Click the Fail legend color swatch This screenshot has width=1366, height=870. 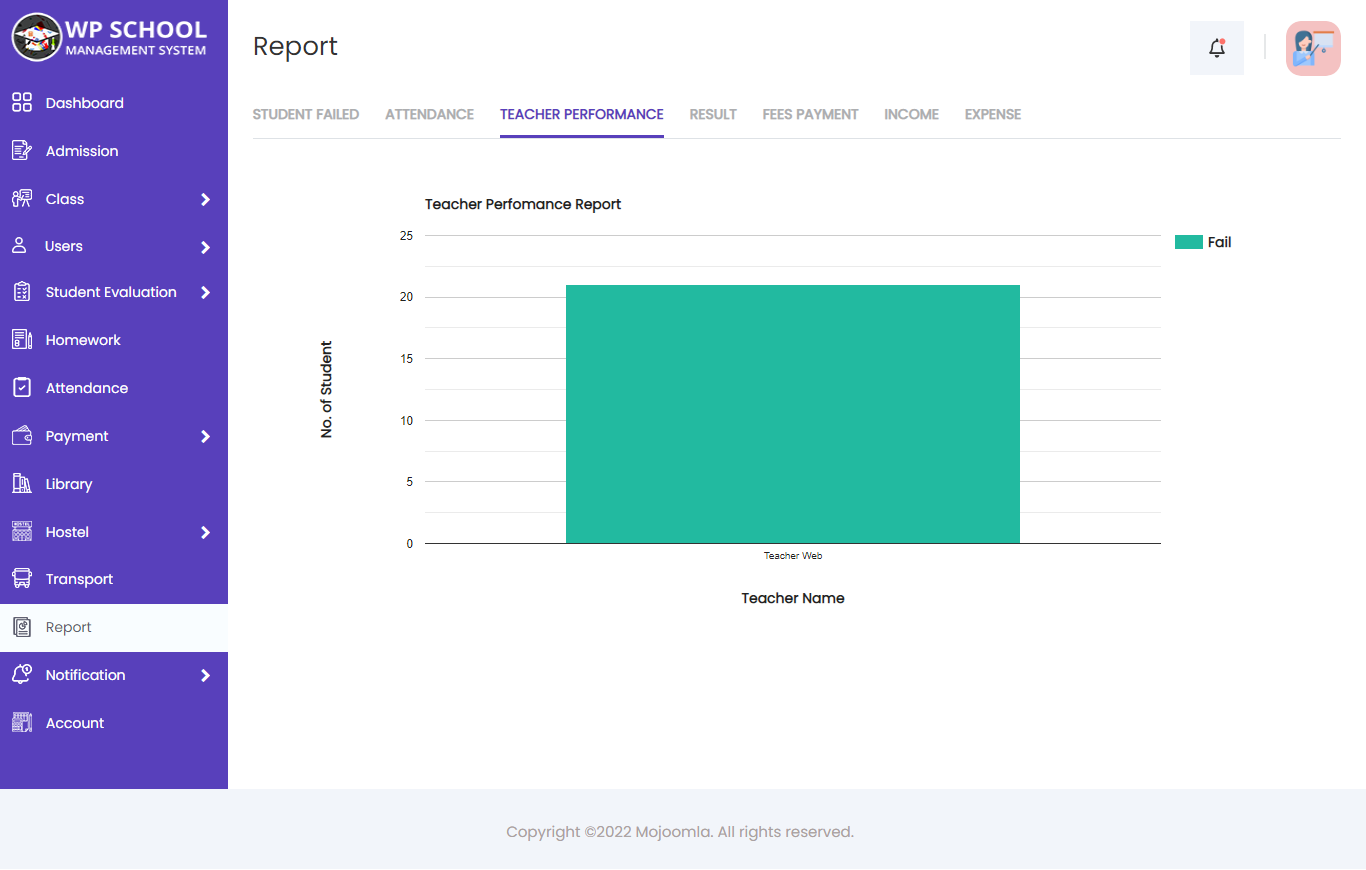coord(1188,242)
